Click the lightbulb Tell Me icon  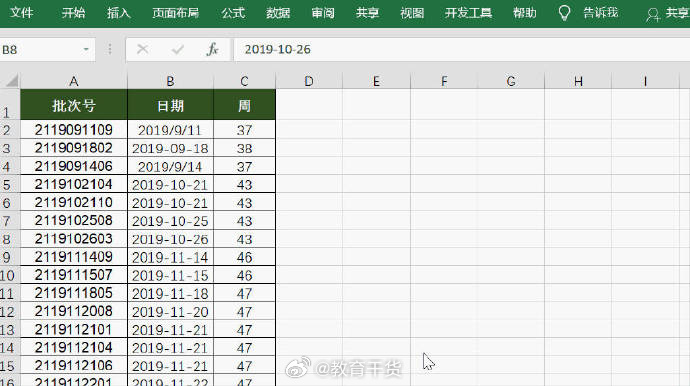tap(564, 13)
